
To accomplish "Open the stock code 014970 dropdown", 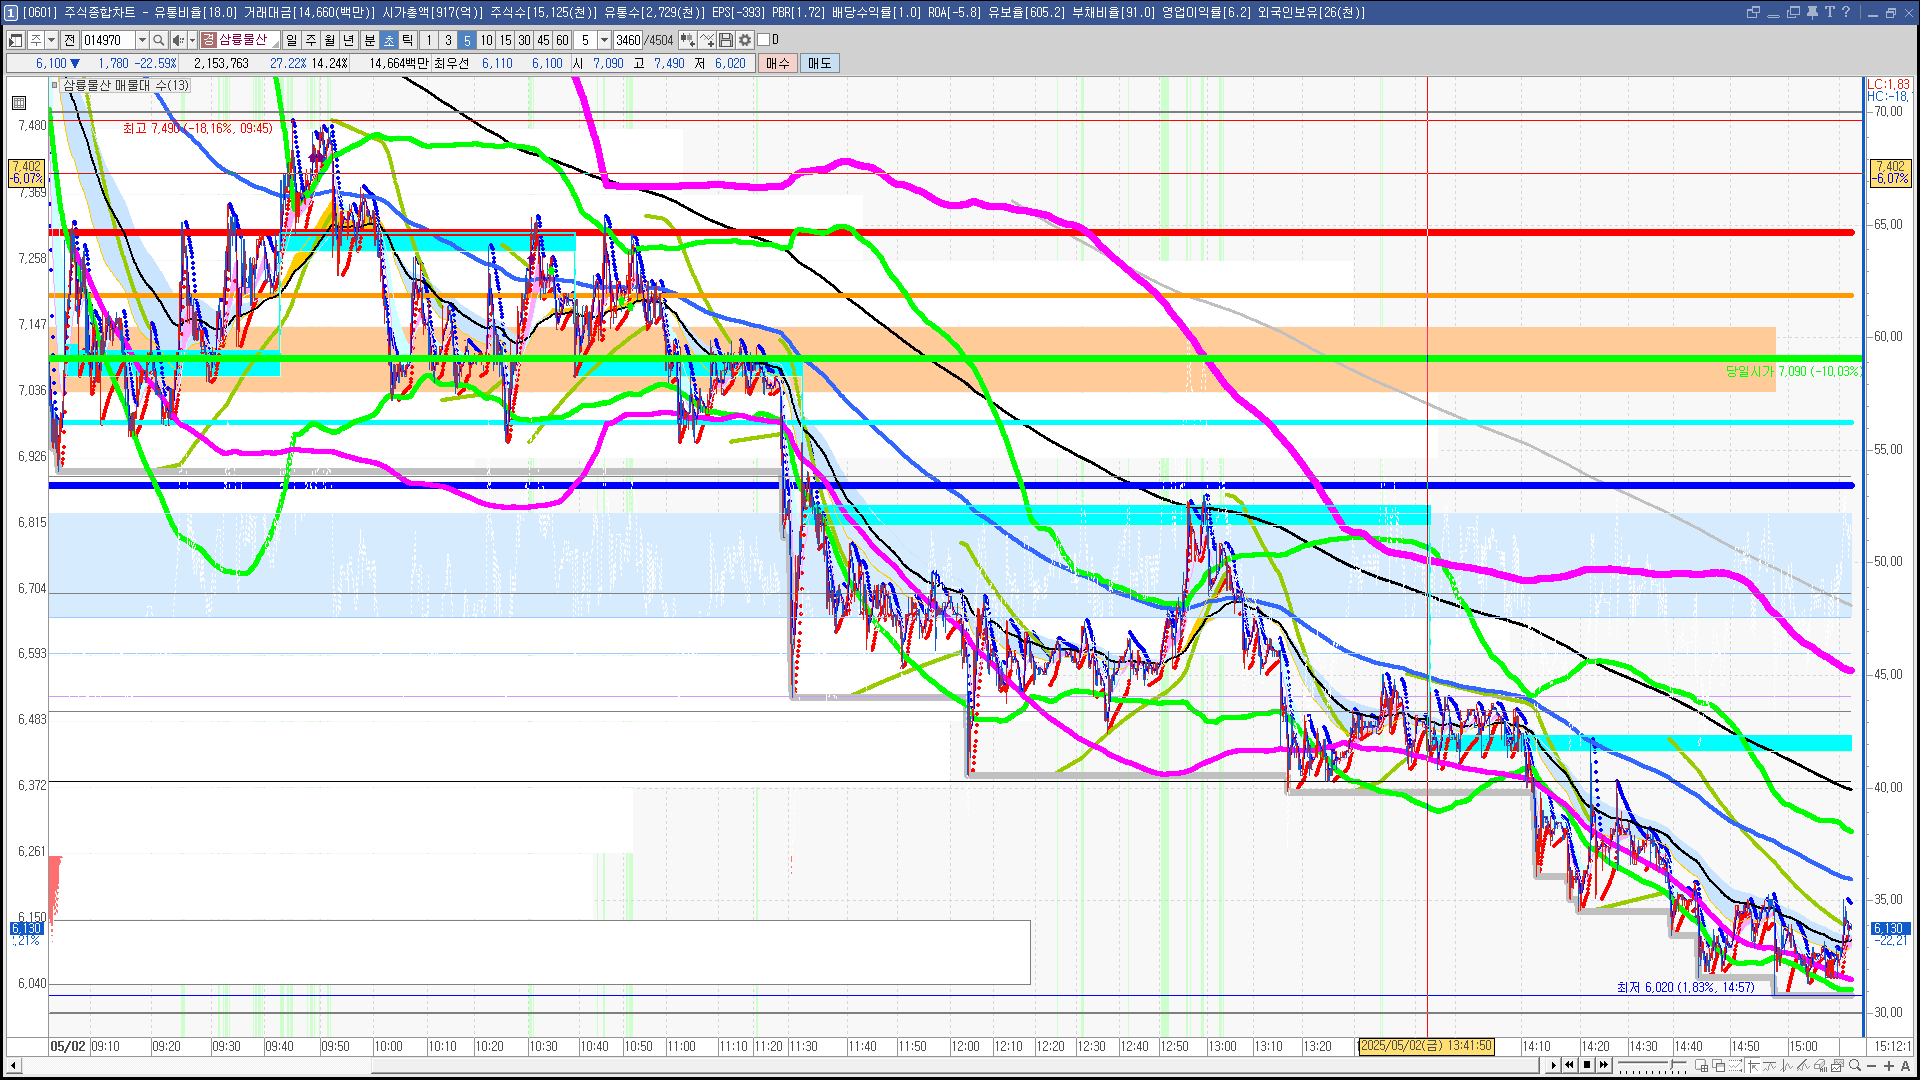I will coord(142,40).
